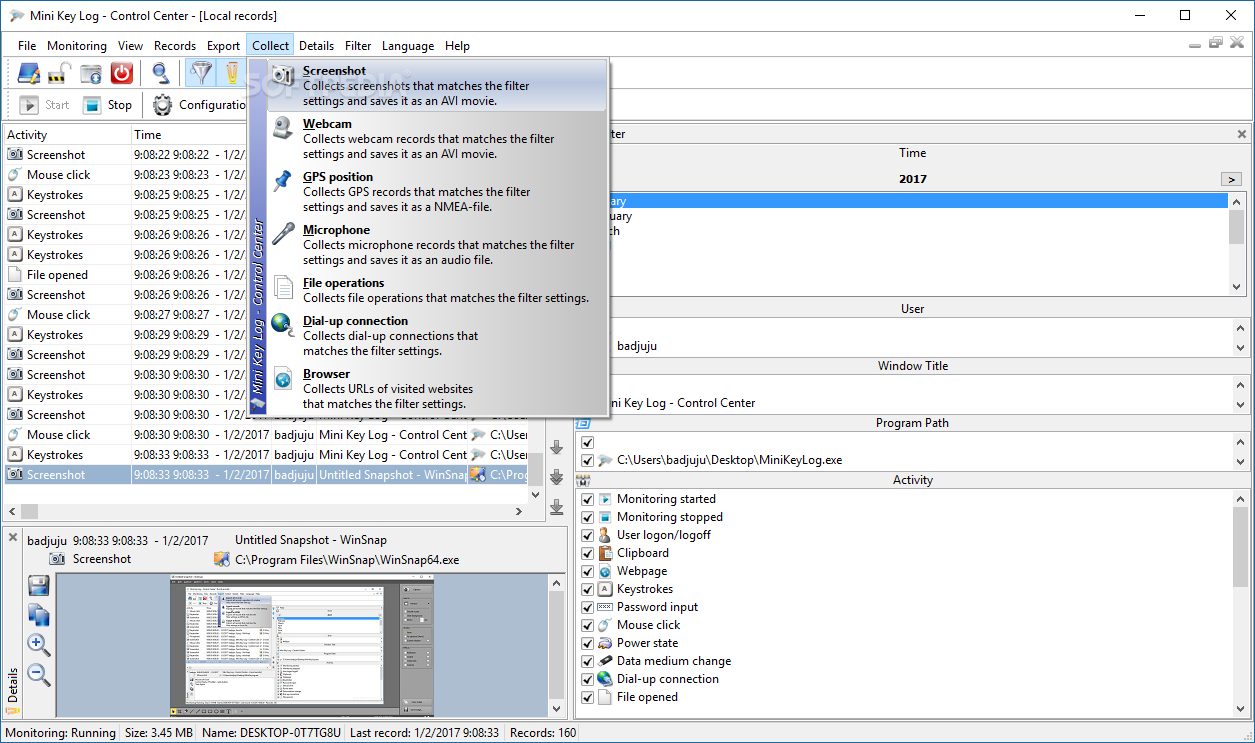Click the Program Path section icon
The image size is (1255, 743).
coord(584,423)
